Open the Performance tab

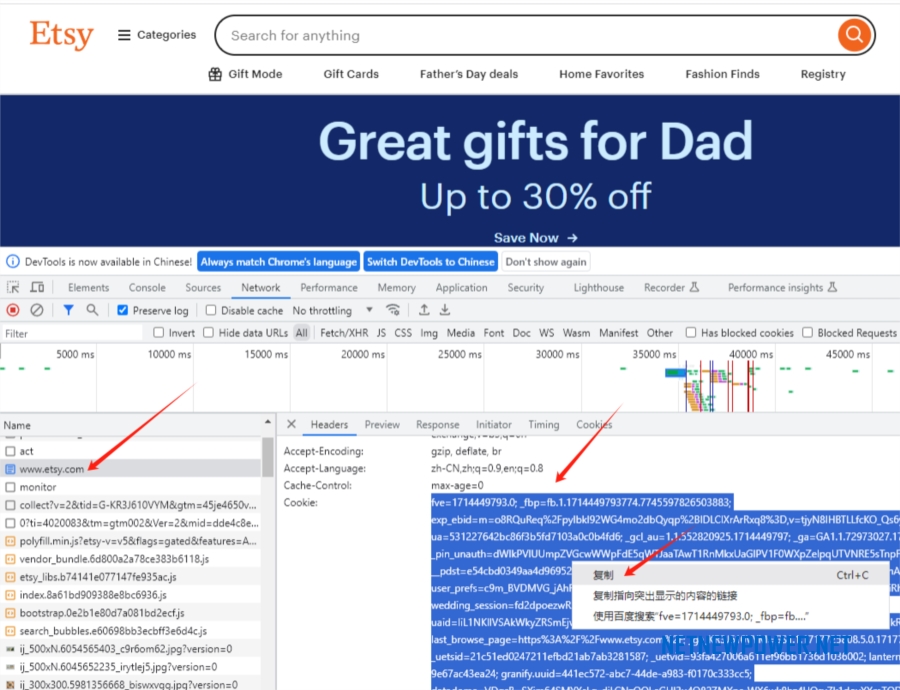329,288
